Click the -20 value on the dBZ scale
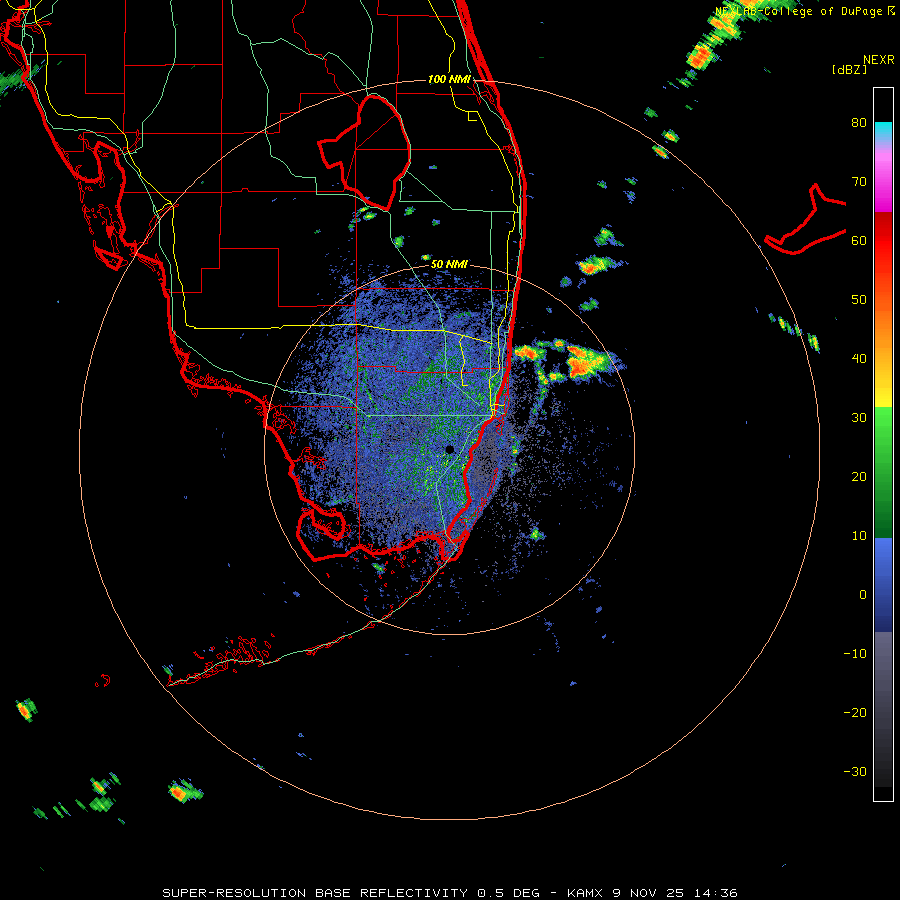The width and height of the screenshot is (900, 900). [855, 713]
